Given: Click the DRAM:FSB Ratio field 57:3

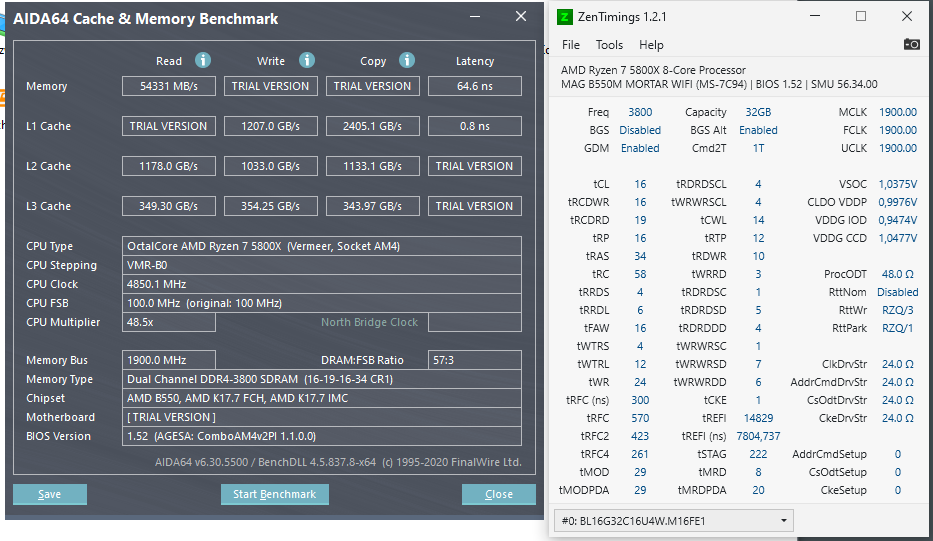Looking at the screenshot, I should point(475,360).
